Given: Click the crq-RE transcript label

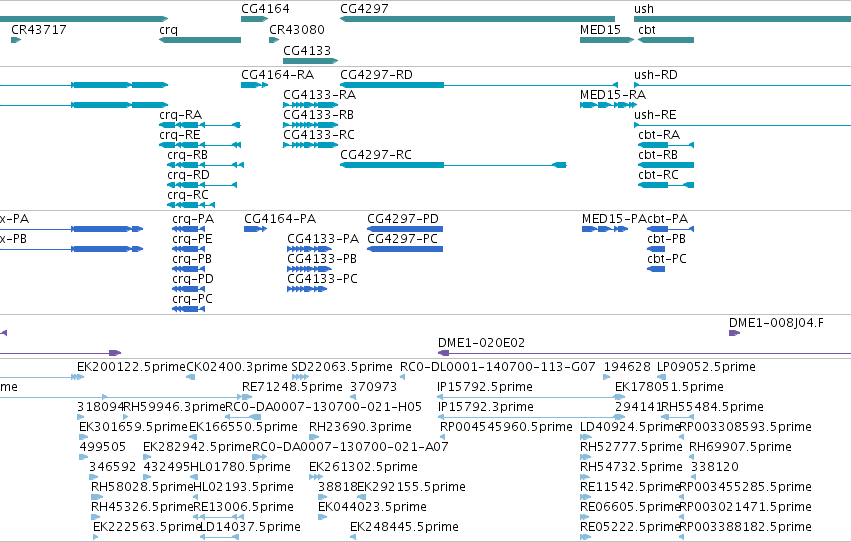Looking at the screenshot, I should tap(180, 135).
